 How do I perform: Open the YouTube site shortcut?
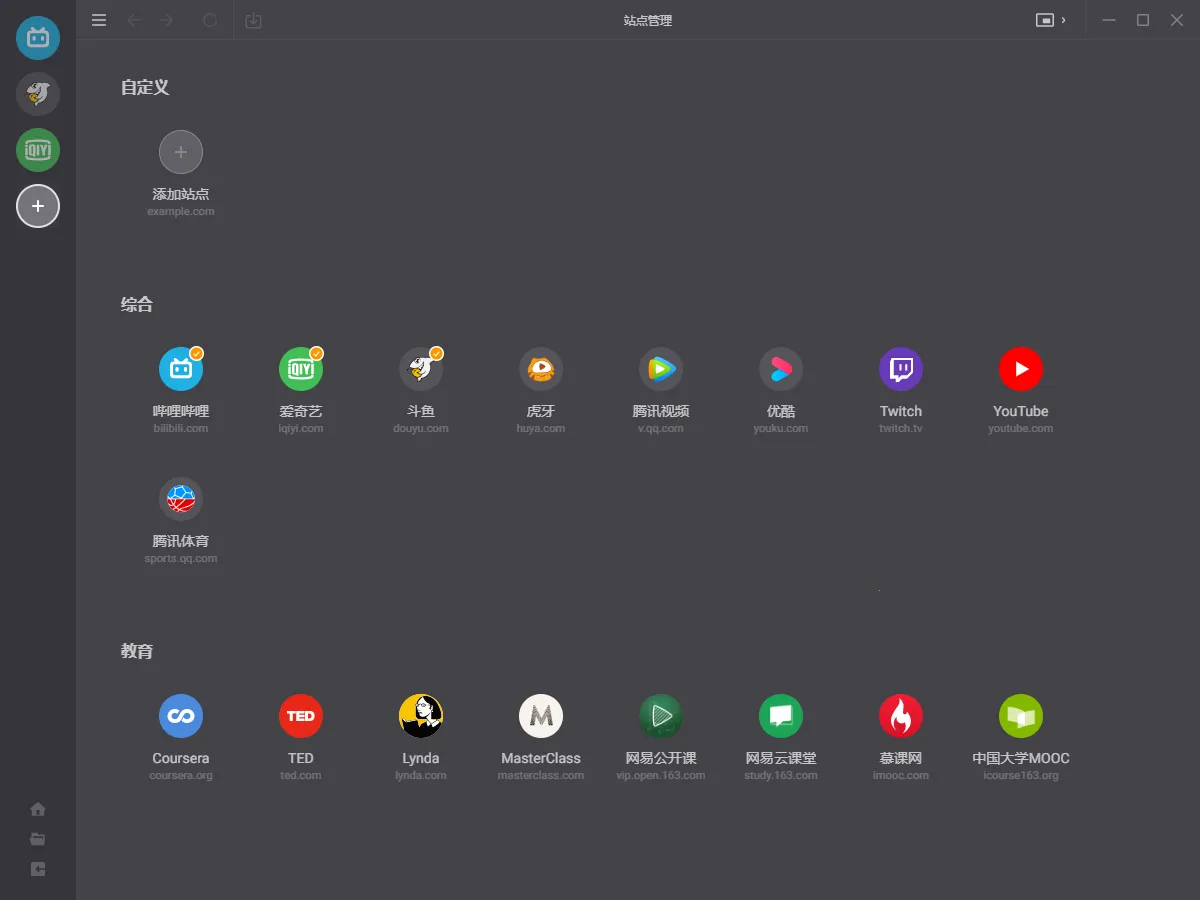[x=1020, y=368]
